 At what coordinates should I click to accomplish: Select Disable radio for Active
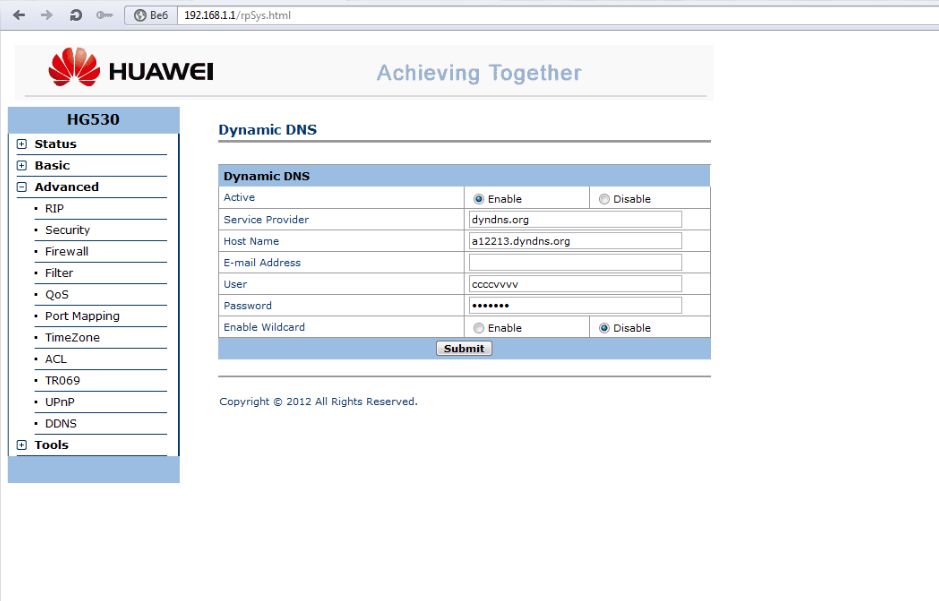pyautogui.click(x=604, y=199)
